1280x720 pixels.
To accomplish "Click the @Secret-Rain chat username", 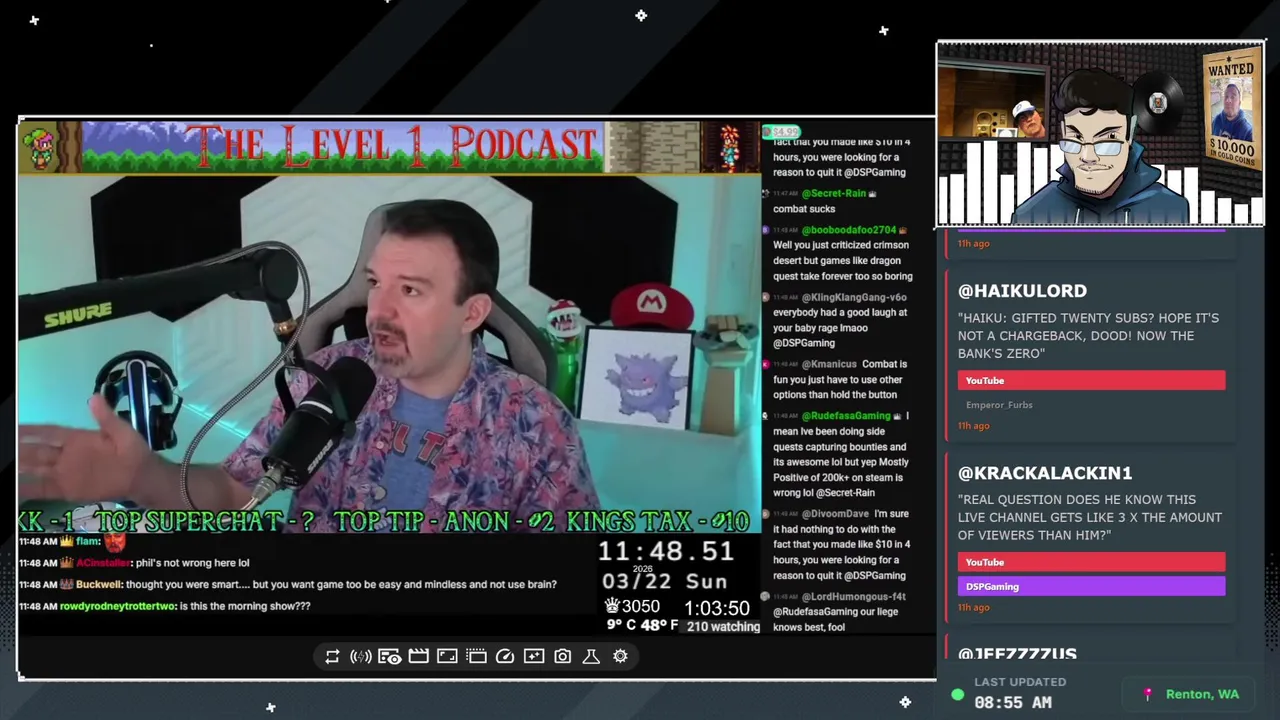I will [834, 193].
